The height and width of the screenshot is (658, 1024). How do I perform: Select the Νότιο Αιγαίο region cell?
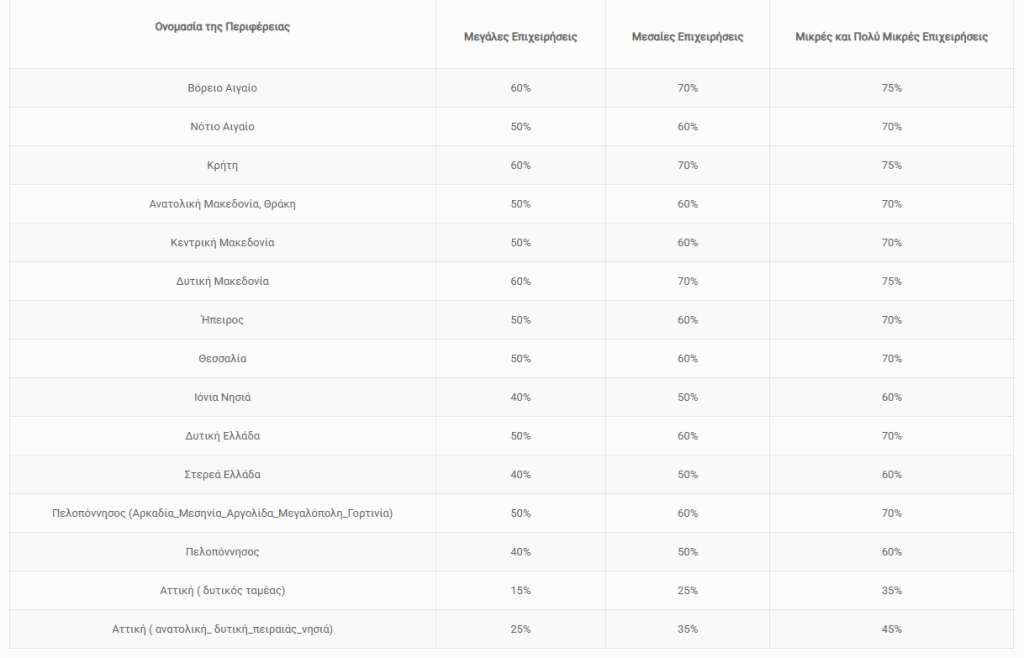222,127
